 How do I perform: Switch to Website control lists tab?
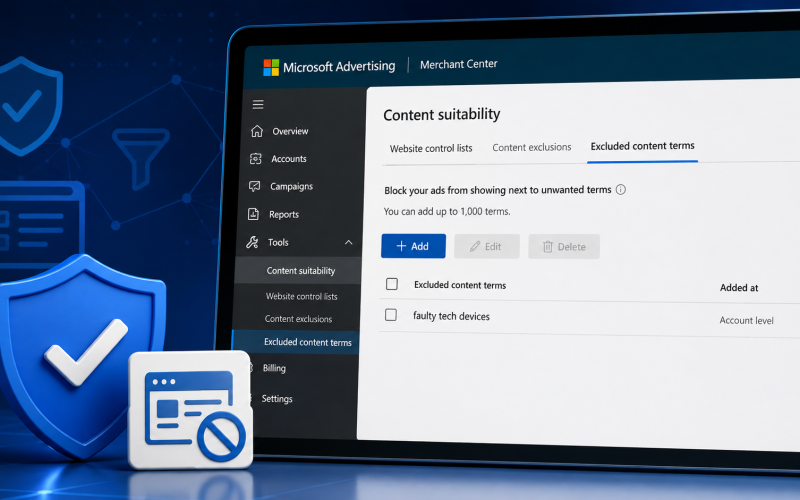(x=431, y=148)
